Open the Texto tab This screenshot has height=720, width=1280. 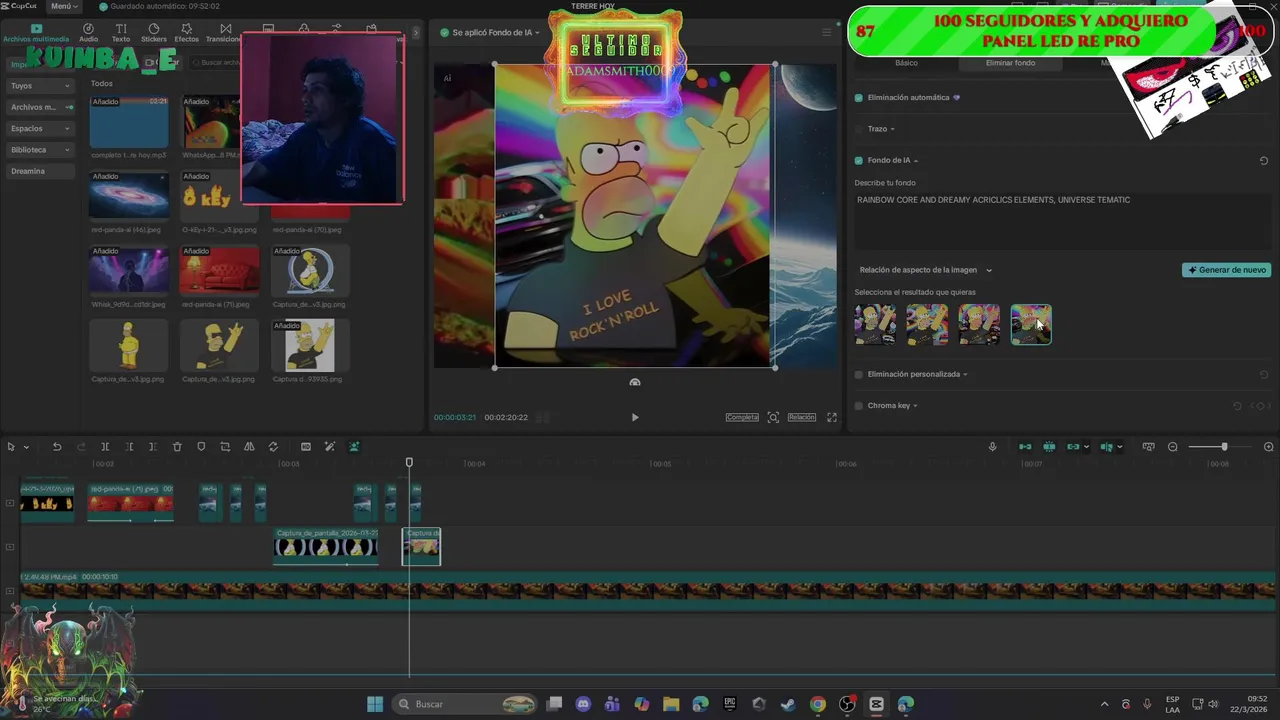pos(121,33)
